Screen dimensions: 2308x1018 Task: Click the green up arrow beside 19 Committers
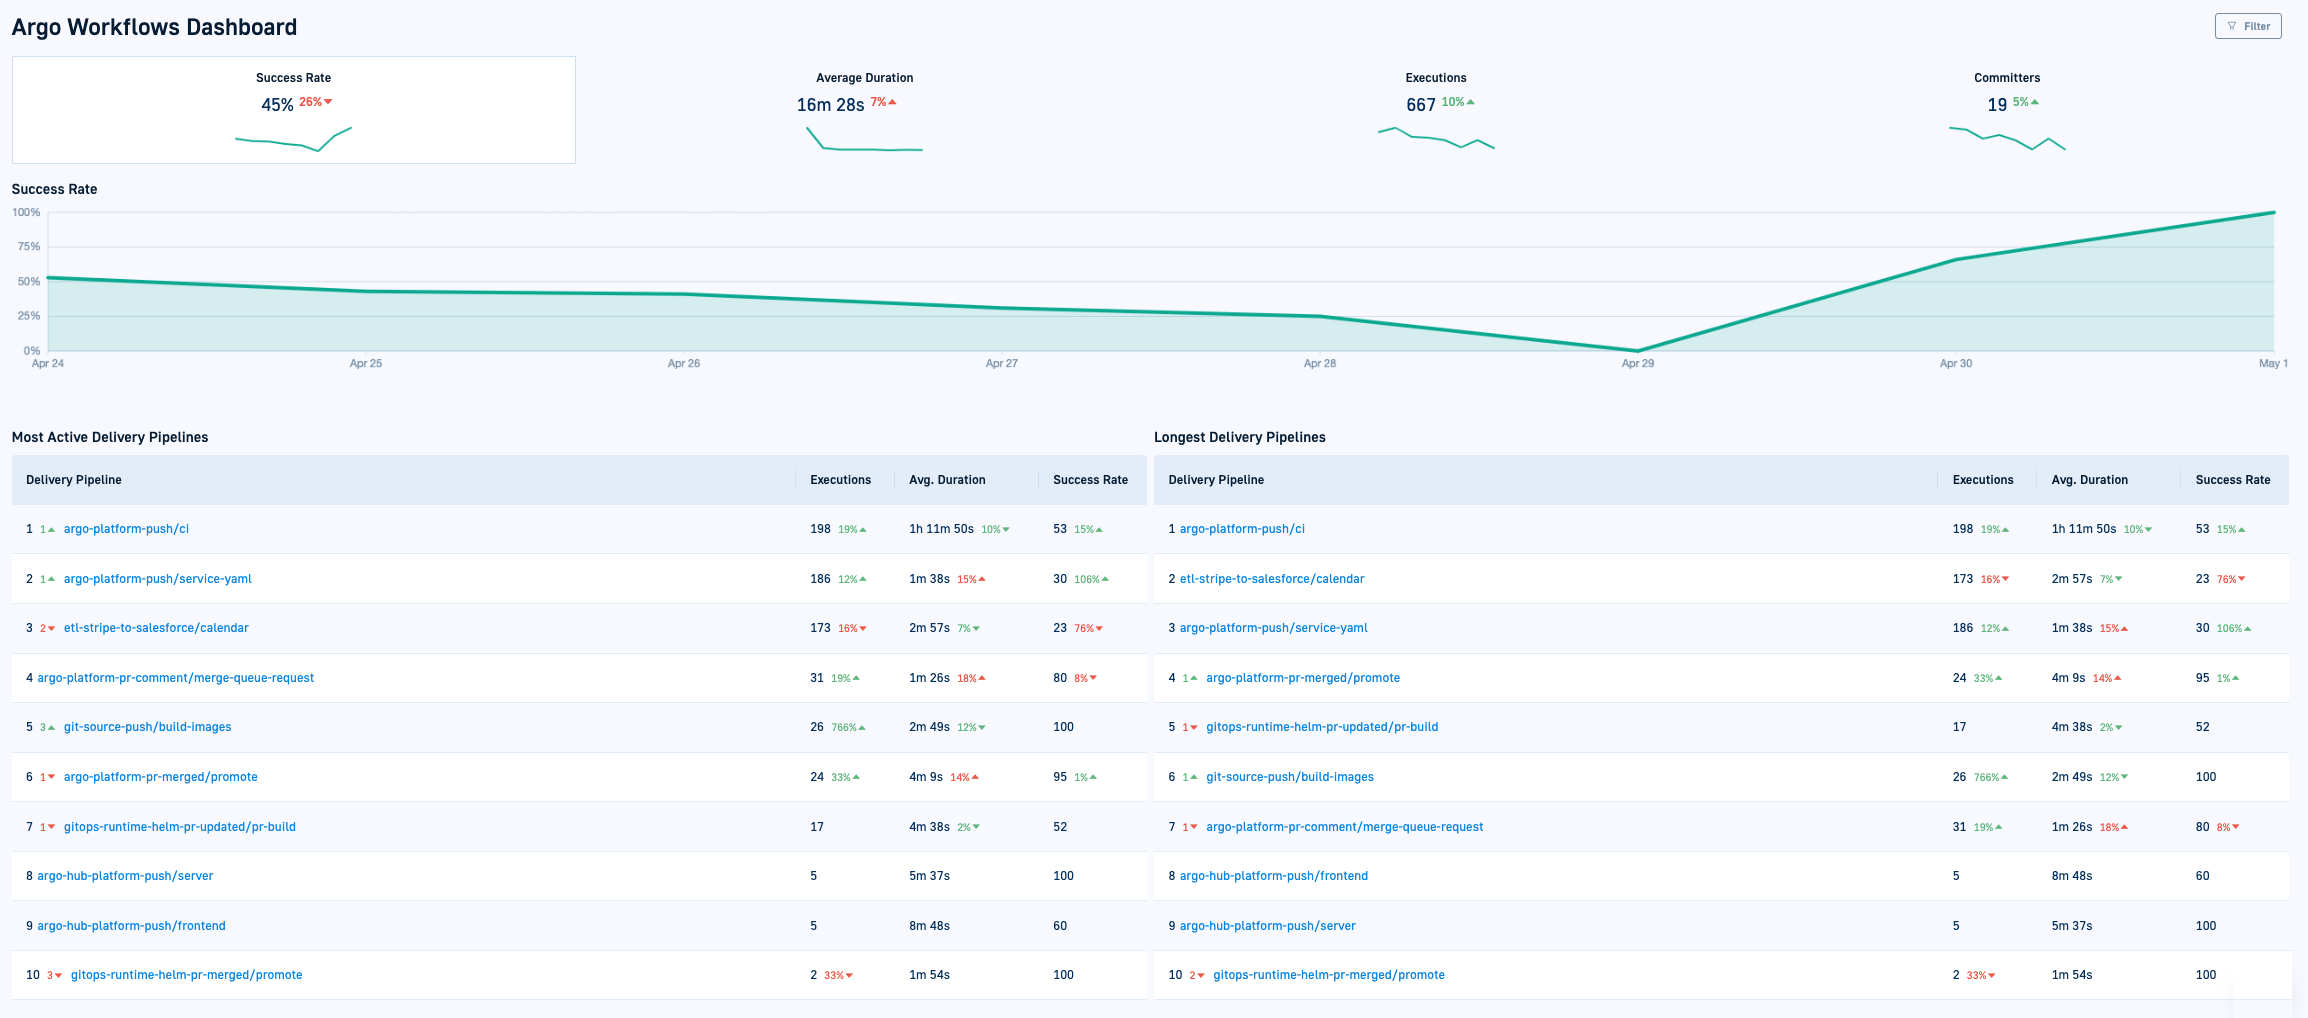tap(2035, 102)
